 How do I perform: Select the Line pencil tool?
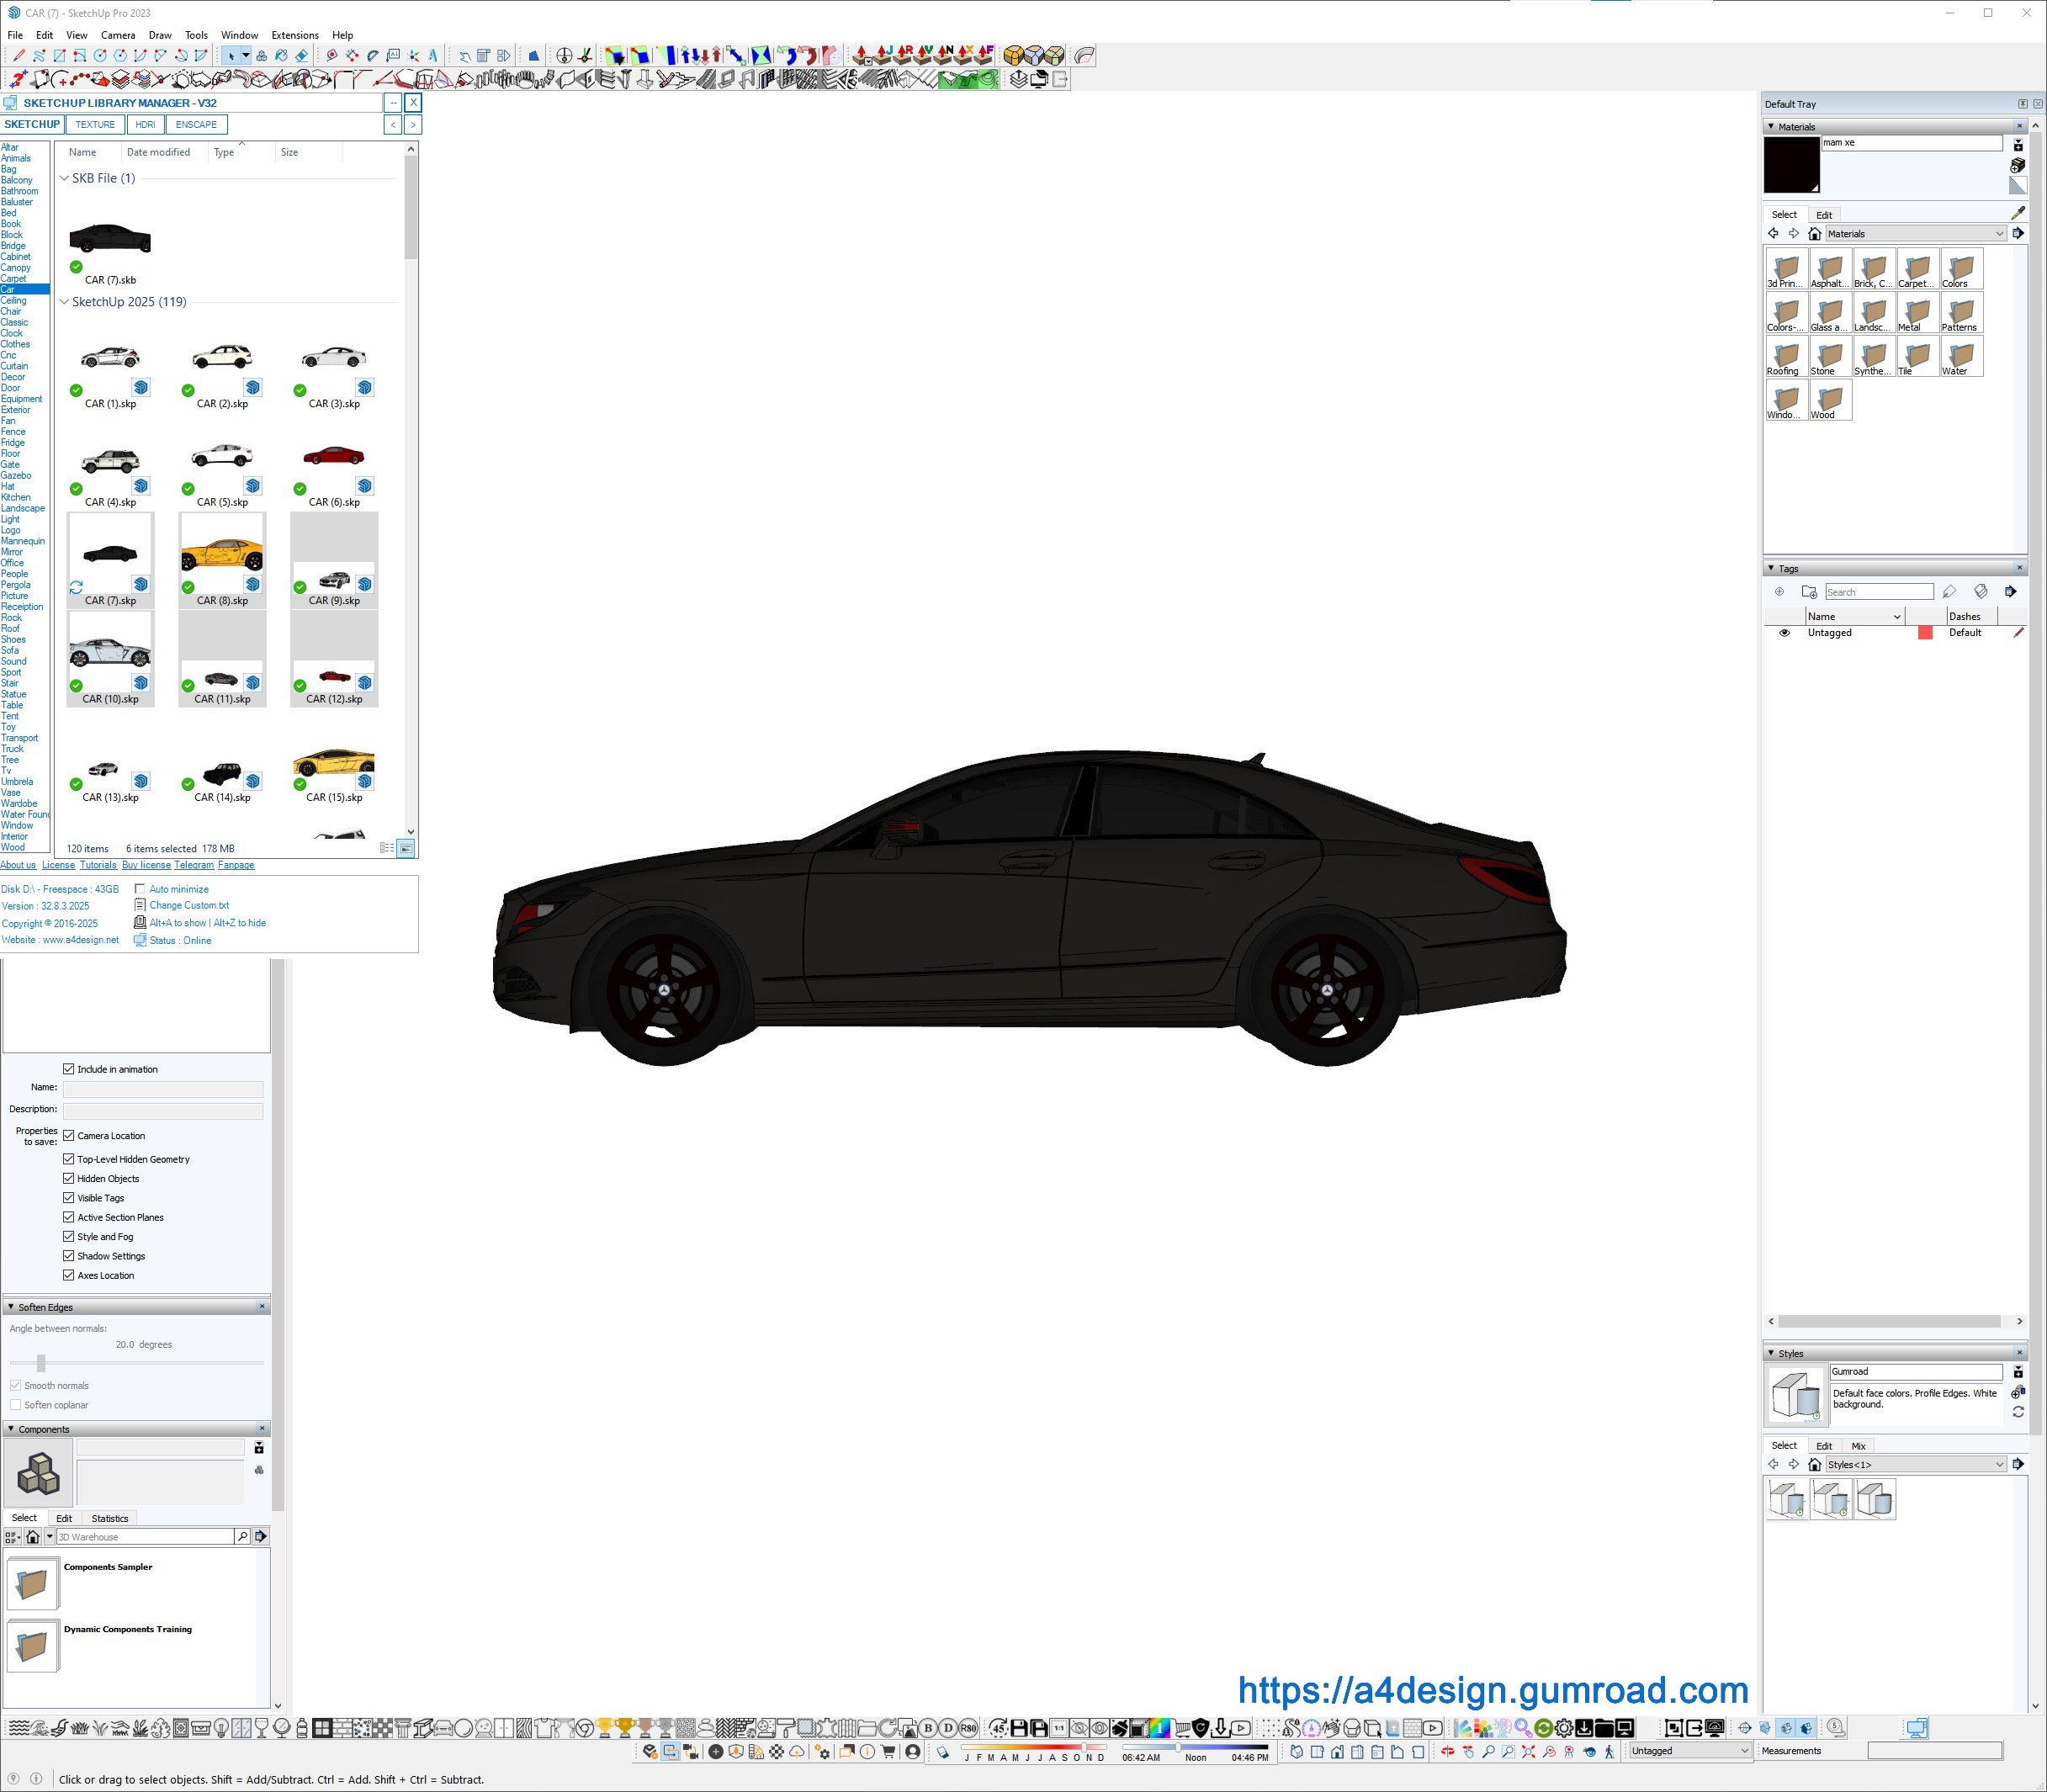pos(19,56)
